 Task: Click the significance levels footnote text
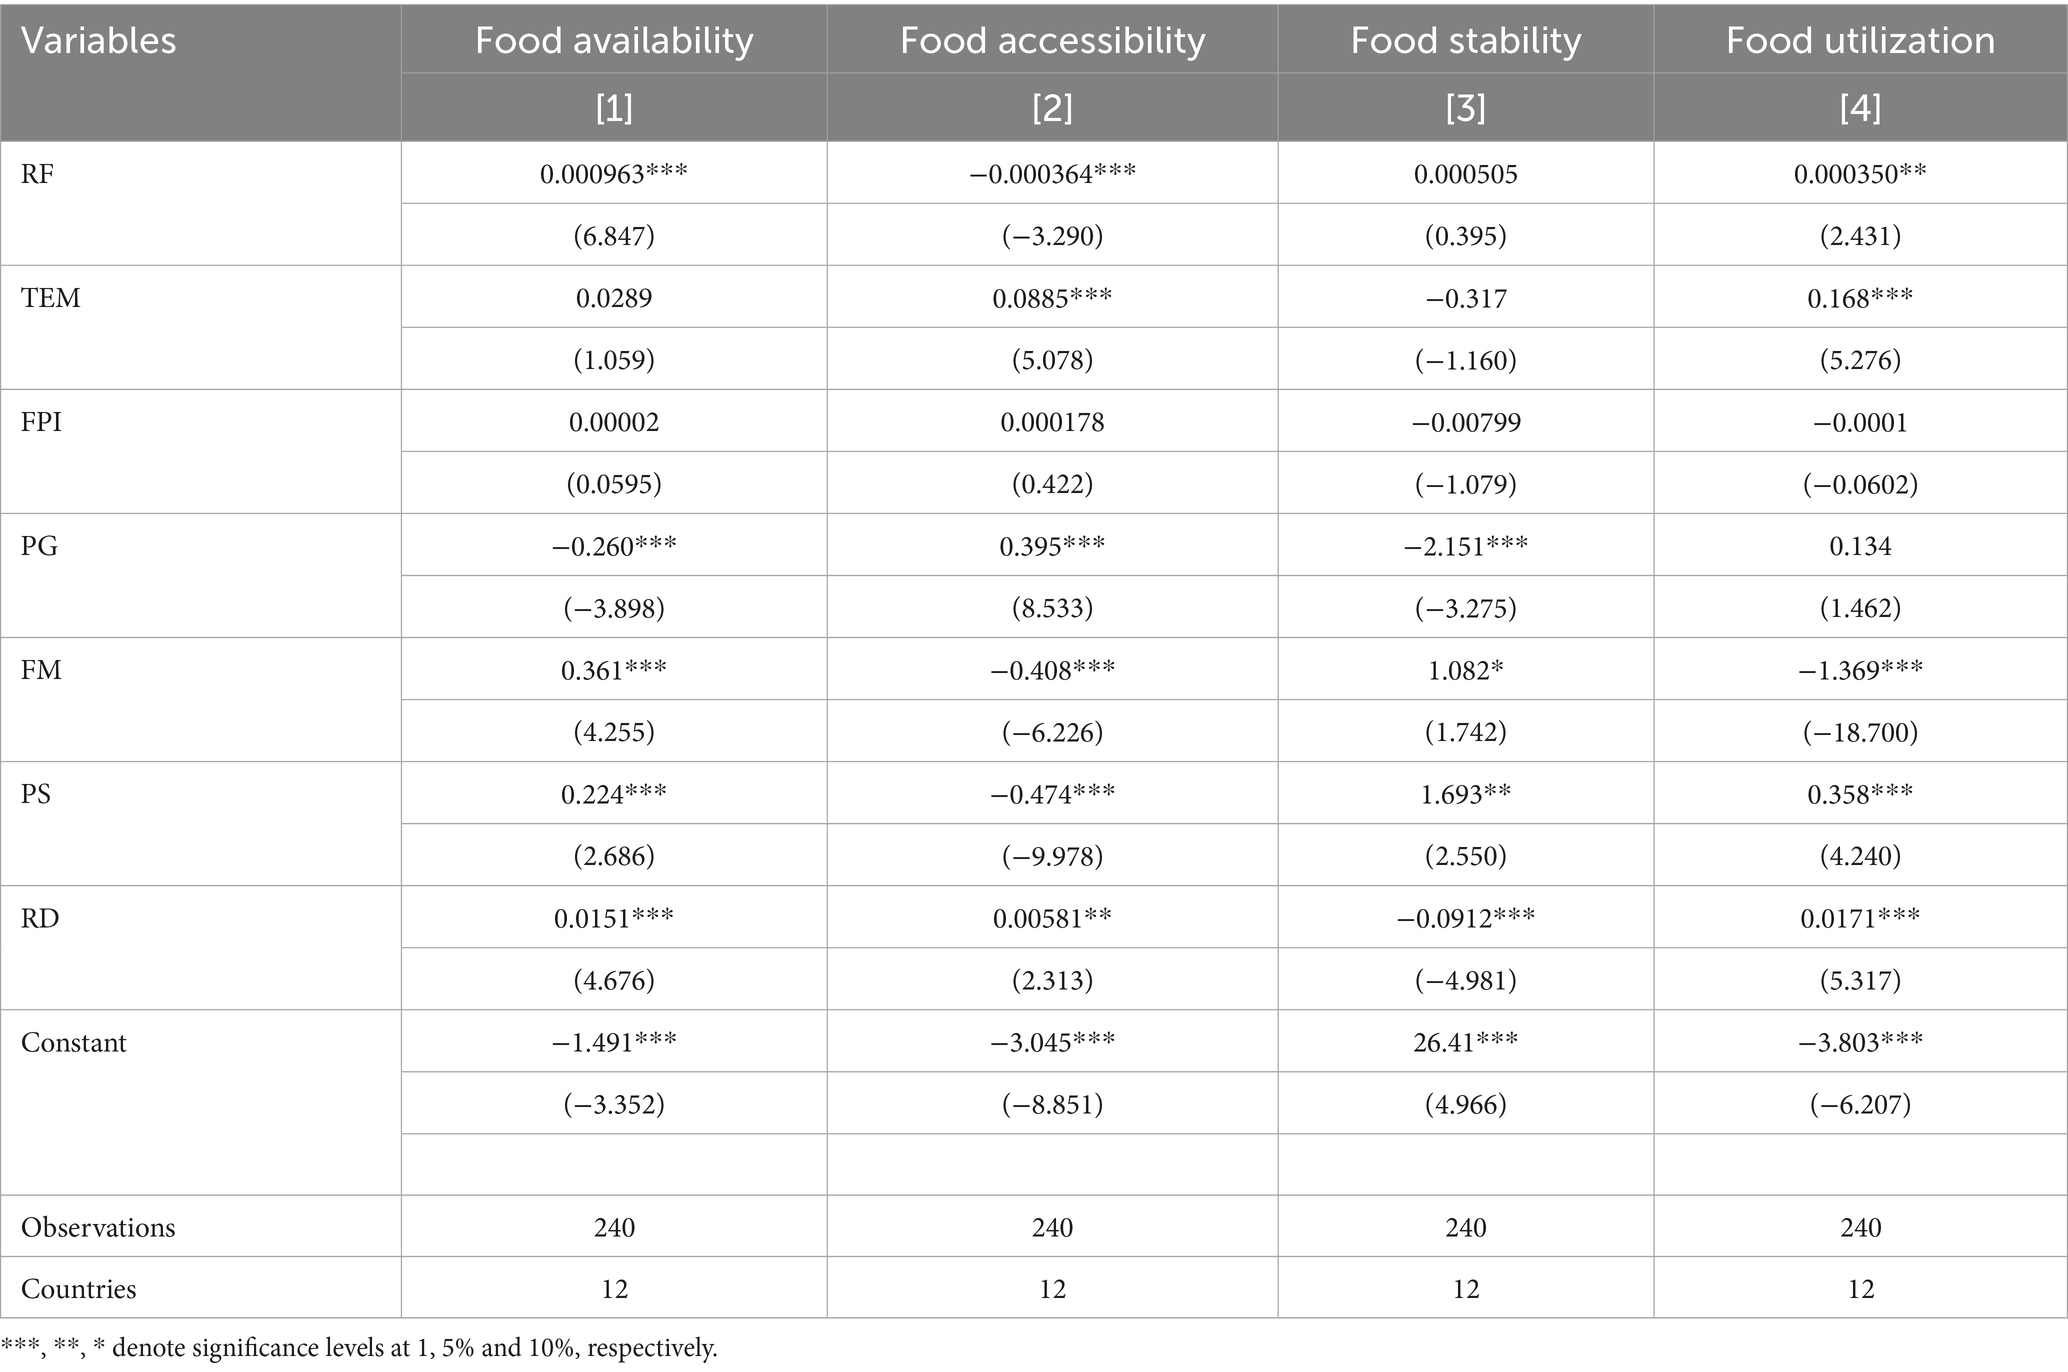pos(360,1348)
